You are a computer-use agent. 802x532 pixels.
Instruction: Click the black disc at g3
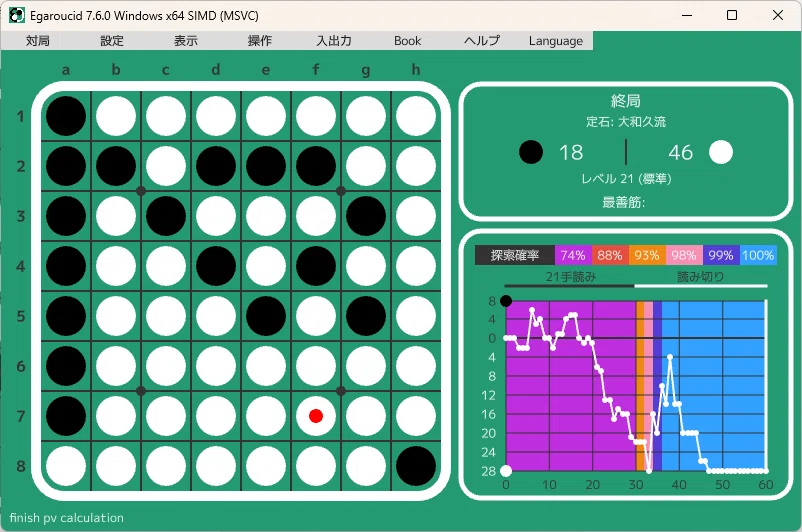click(x=366, y=216)
